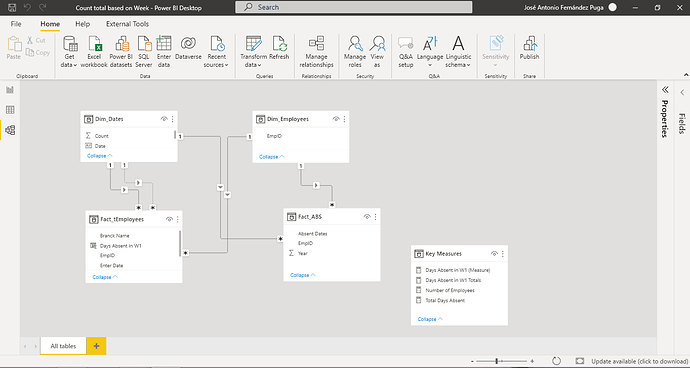Open Language dropdown in Q&A group
Image resolution: width=690 pixels, height=368 pixels.
click(430, 52)
